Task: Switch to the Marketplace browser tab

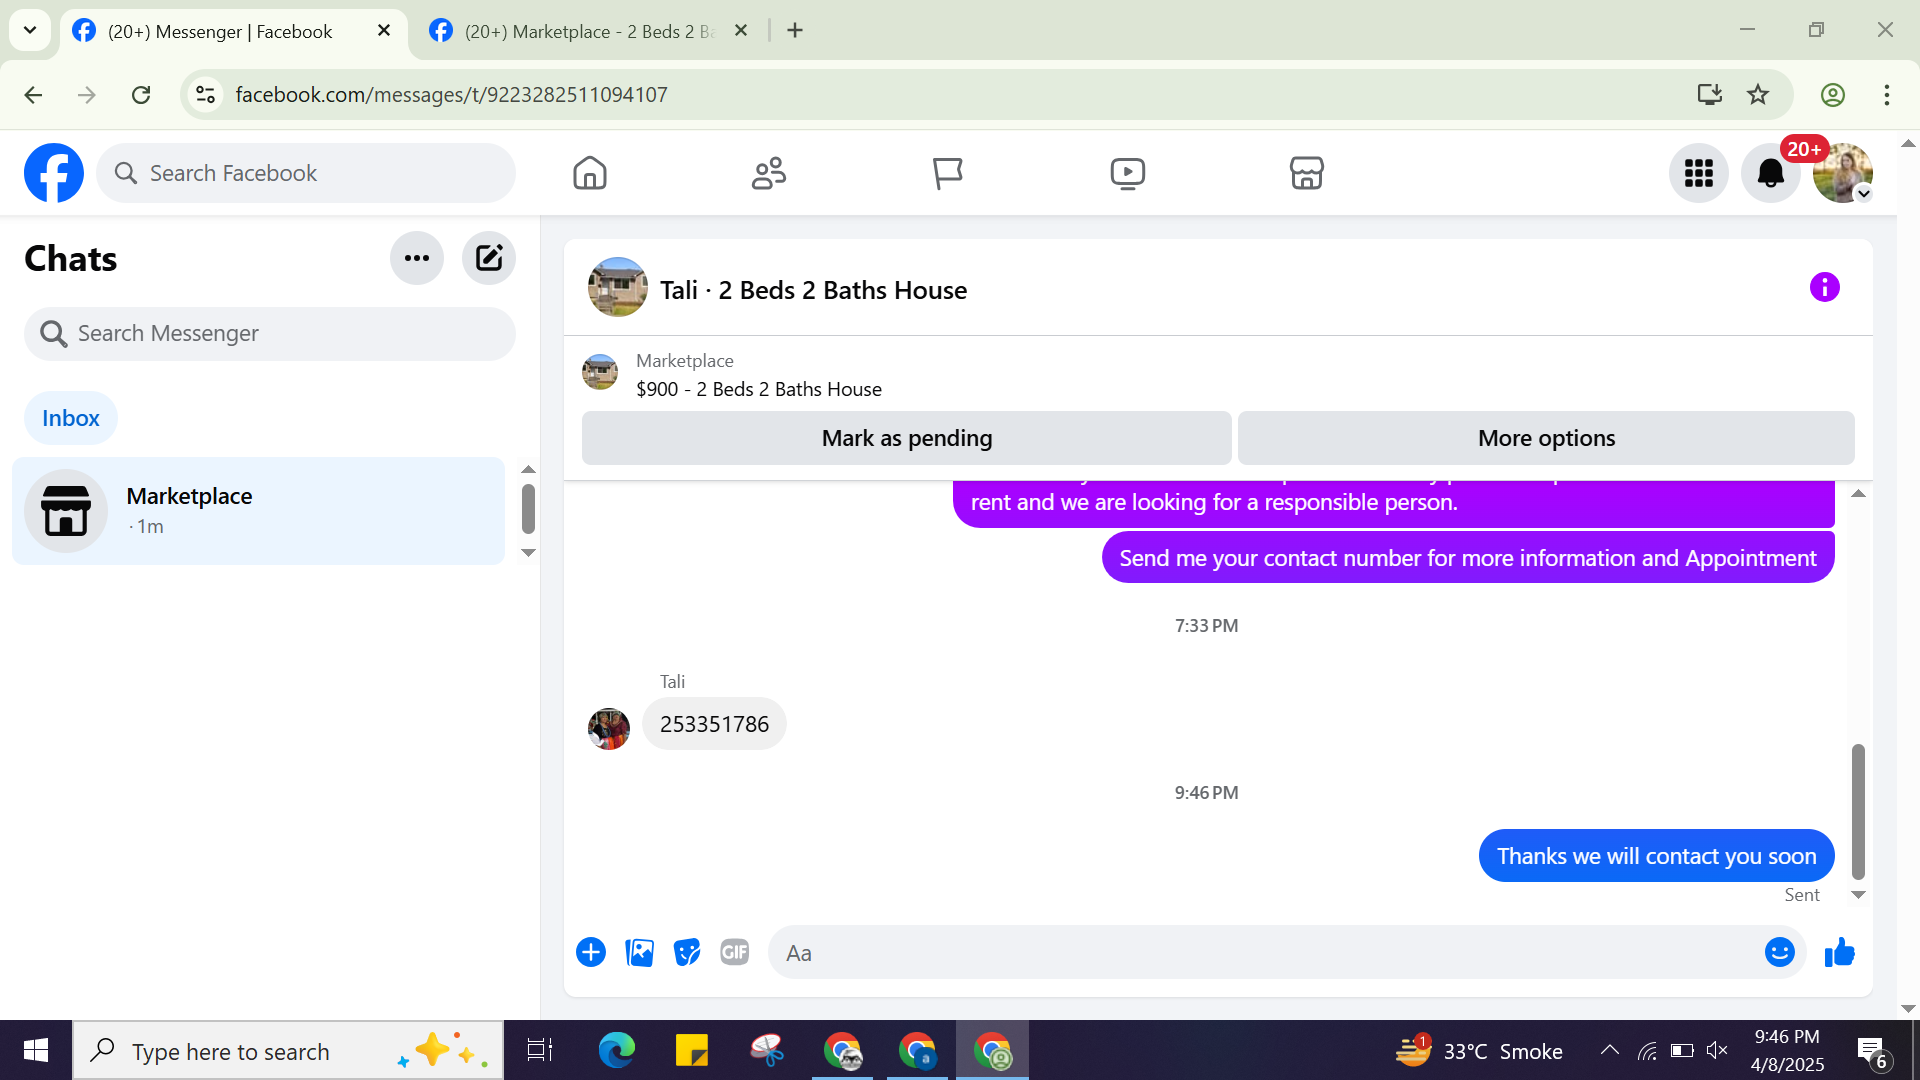Action: point(590,31)
